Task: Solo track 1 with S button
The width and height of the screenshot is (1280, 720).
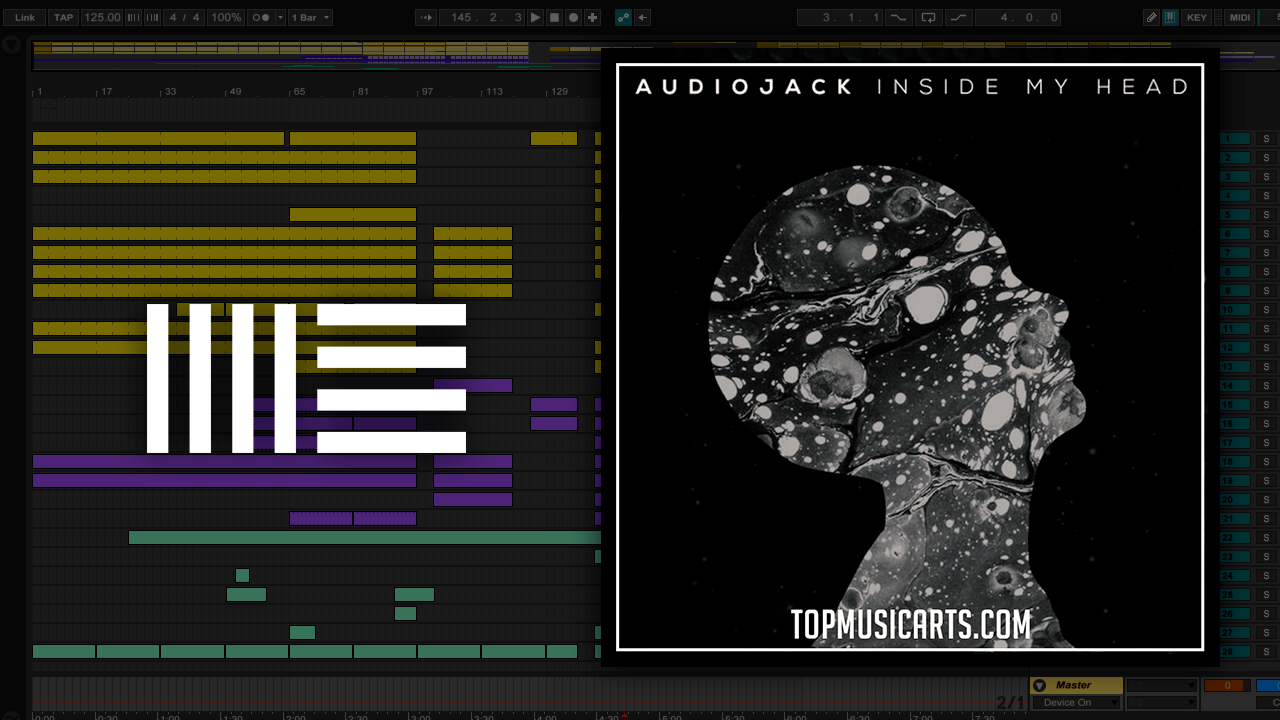Action: point(1265,139)
